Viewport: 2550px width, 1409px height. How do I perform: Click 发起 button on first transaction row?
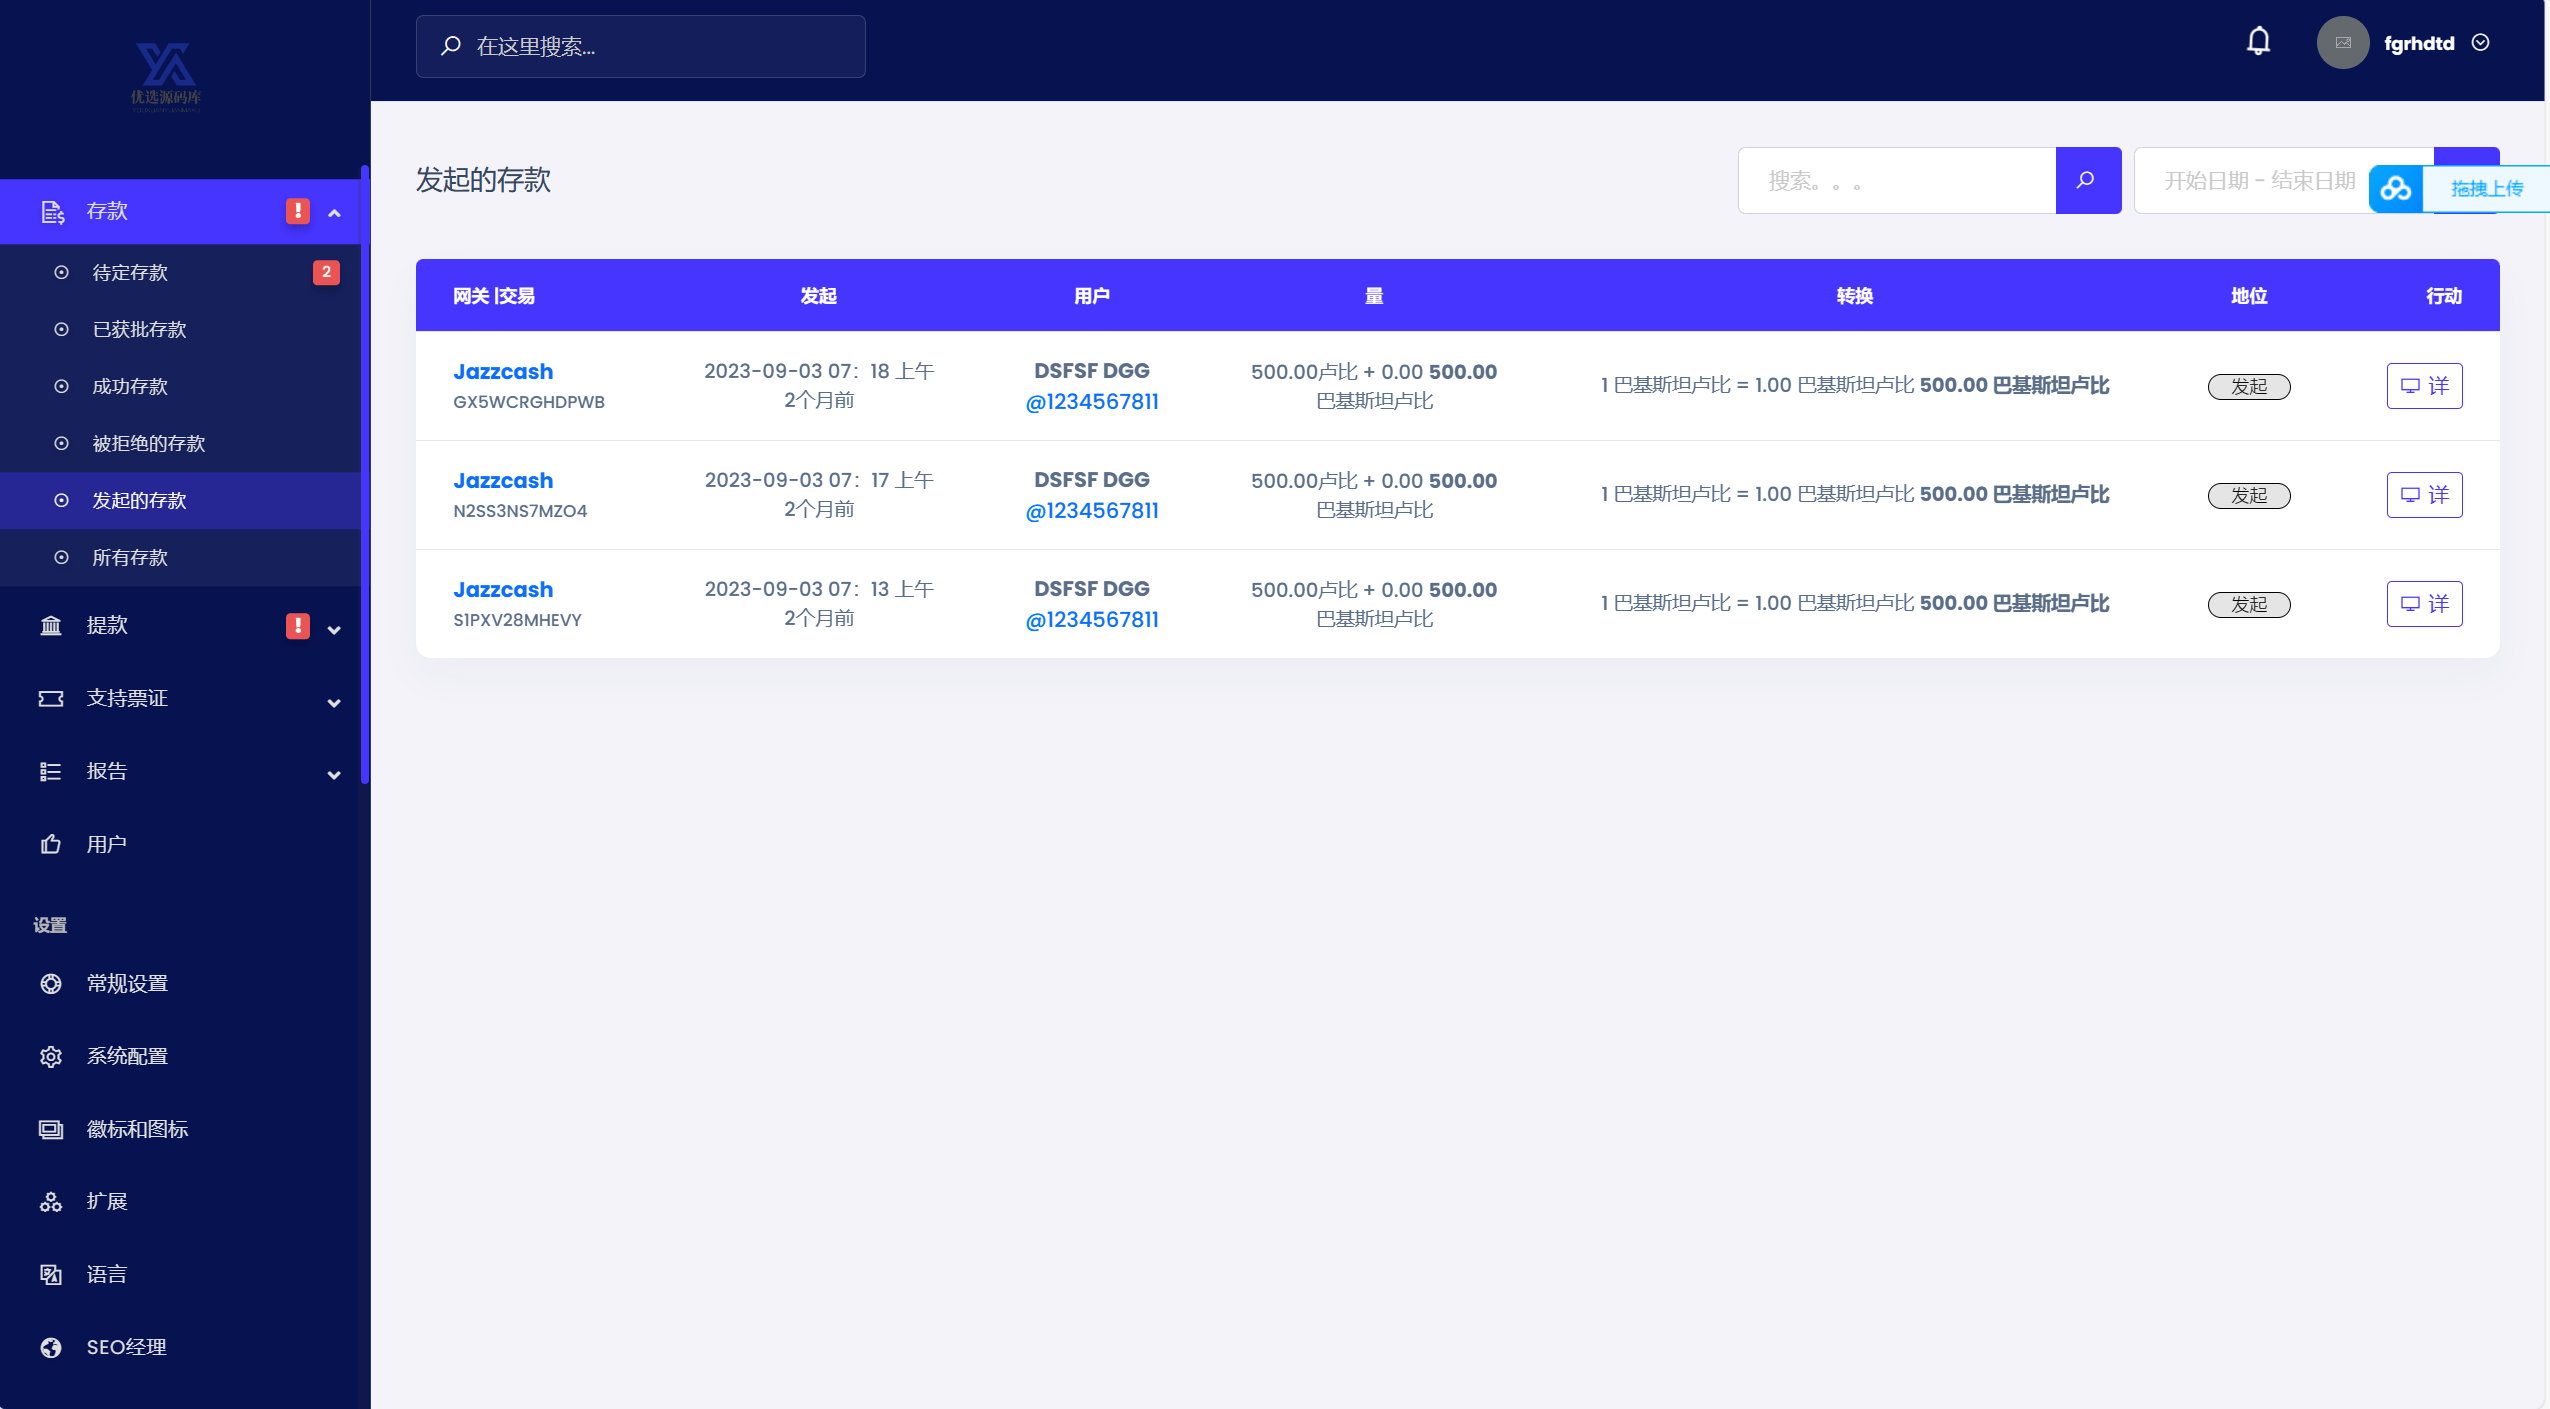2248,385
